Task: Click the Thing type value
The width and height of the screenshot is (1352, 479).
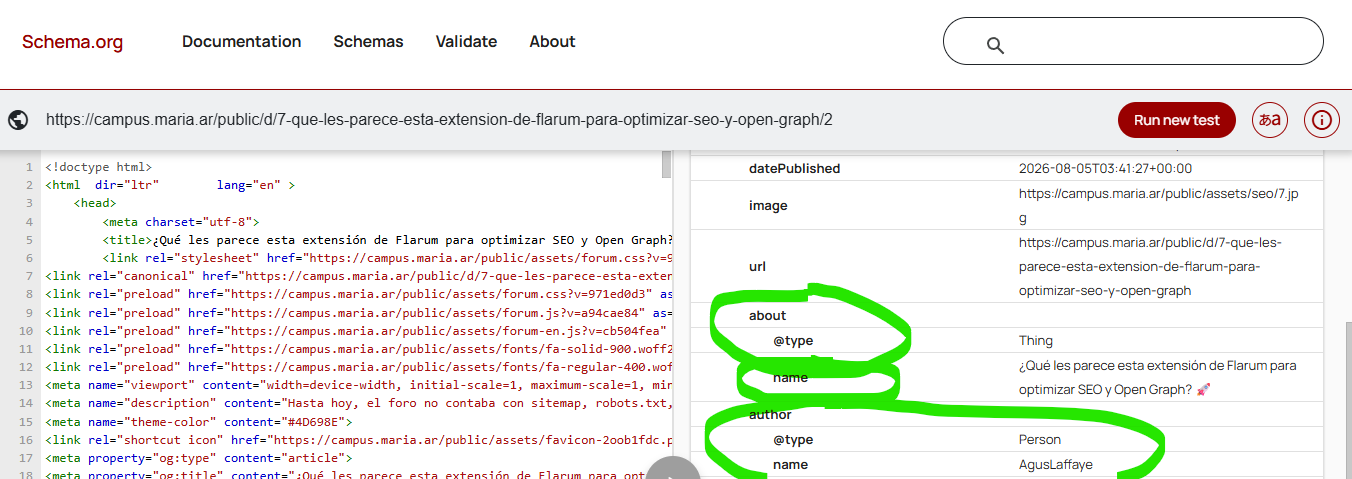Action: (1036, 340)
